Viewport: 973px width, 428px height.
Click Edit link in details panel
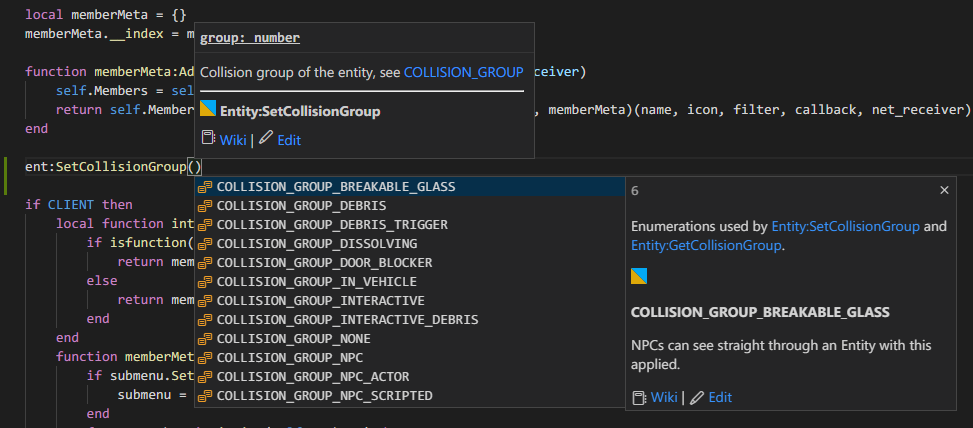coord(720,398)
